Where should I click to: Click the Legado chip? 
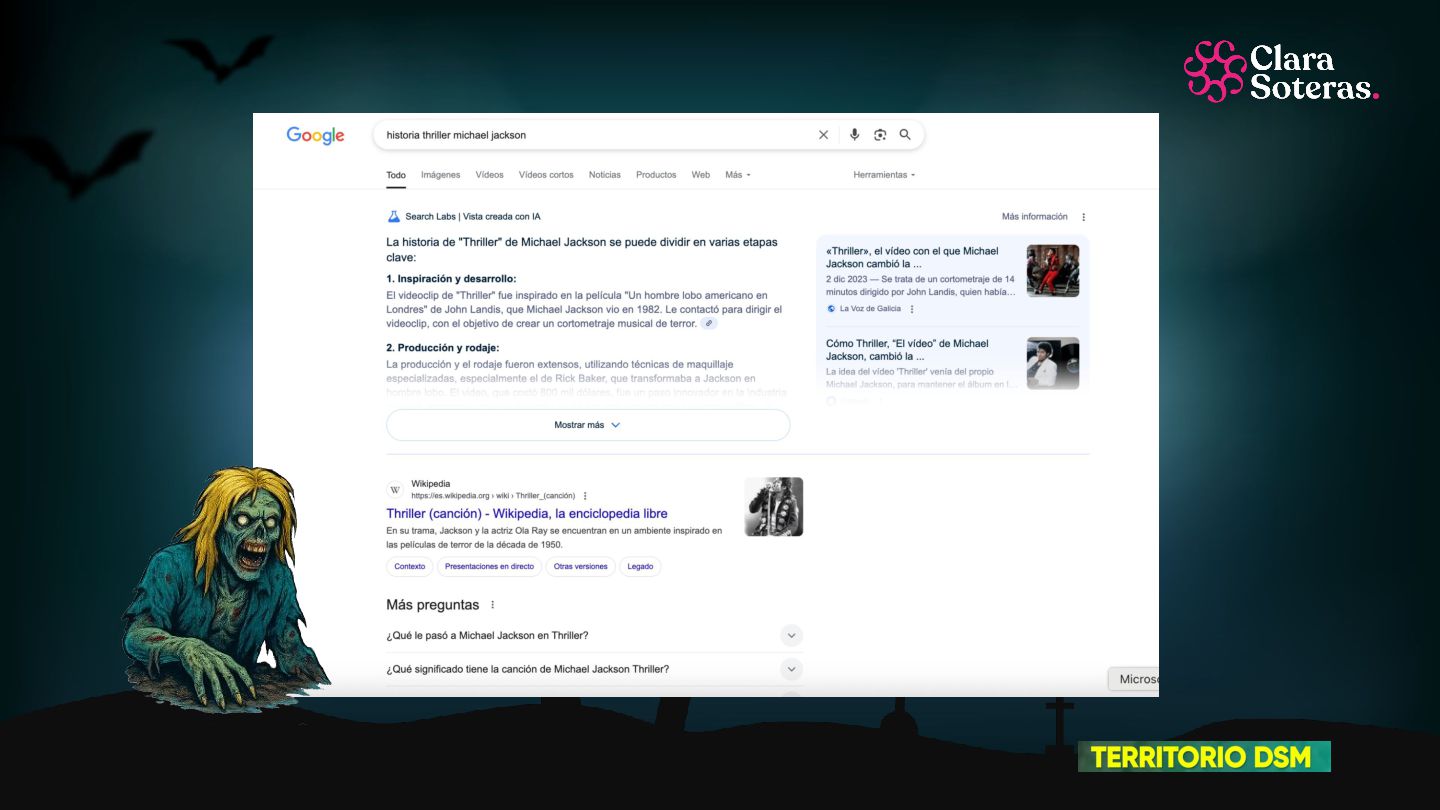pos(640,567)
